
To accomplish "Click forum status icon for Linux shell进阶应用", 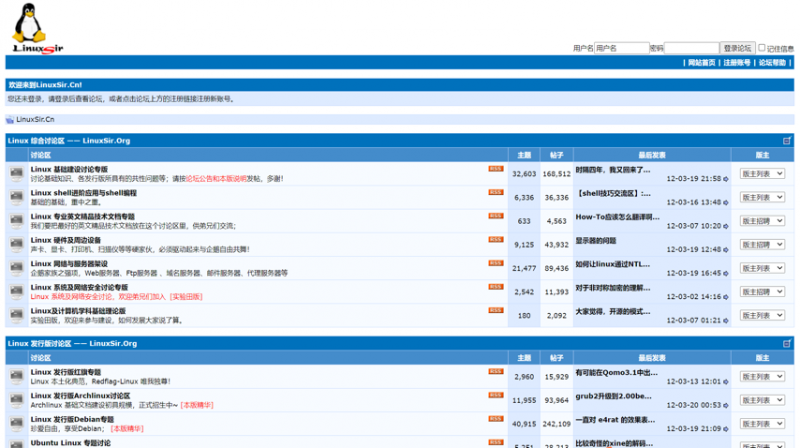I will (x=16, y=197).
